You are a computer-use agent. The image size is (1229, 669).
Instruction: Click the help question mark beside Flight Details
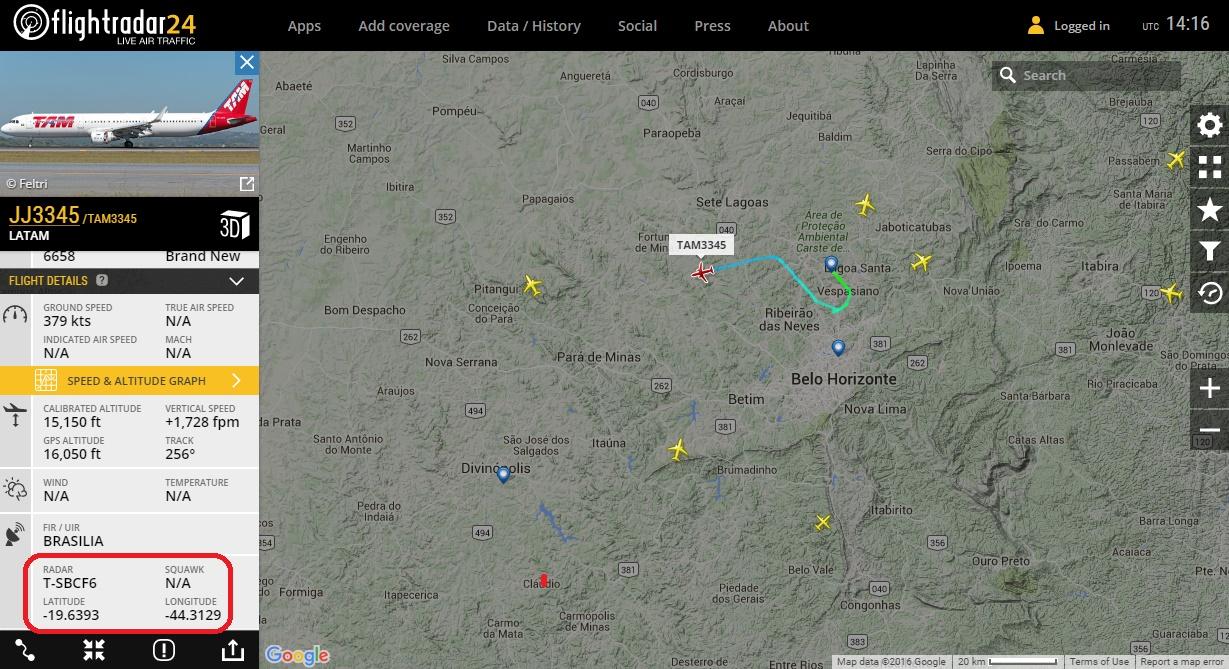pyautogui.click(x=102, y=281)
